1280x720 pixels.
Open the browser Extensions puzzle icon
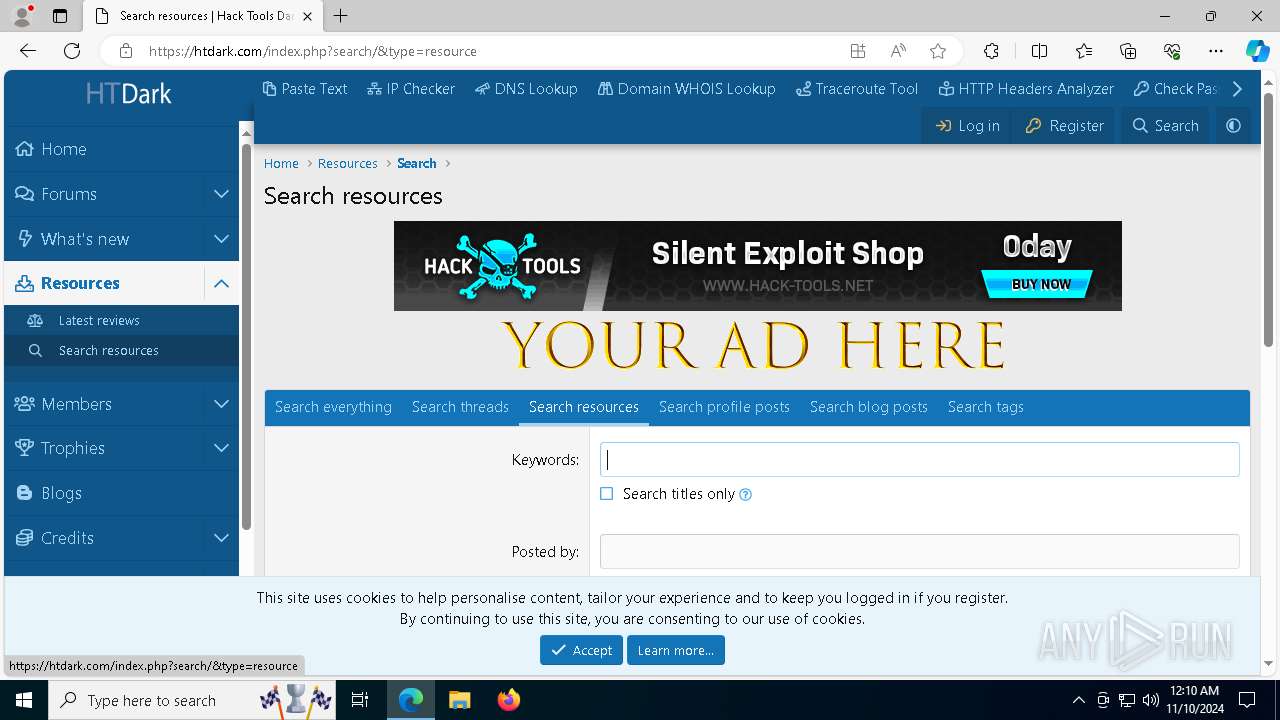(991, 51)
